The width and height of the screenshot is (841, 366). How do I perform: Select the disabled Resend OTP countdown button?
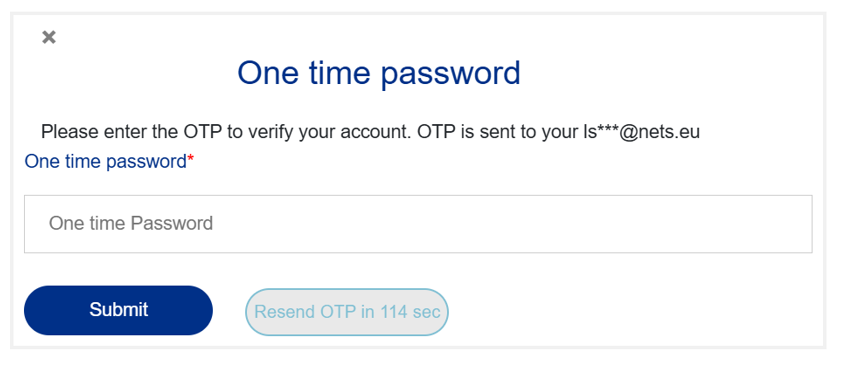click(347, 312)
